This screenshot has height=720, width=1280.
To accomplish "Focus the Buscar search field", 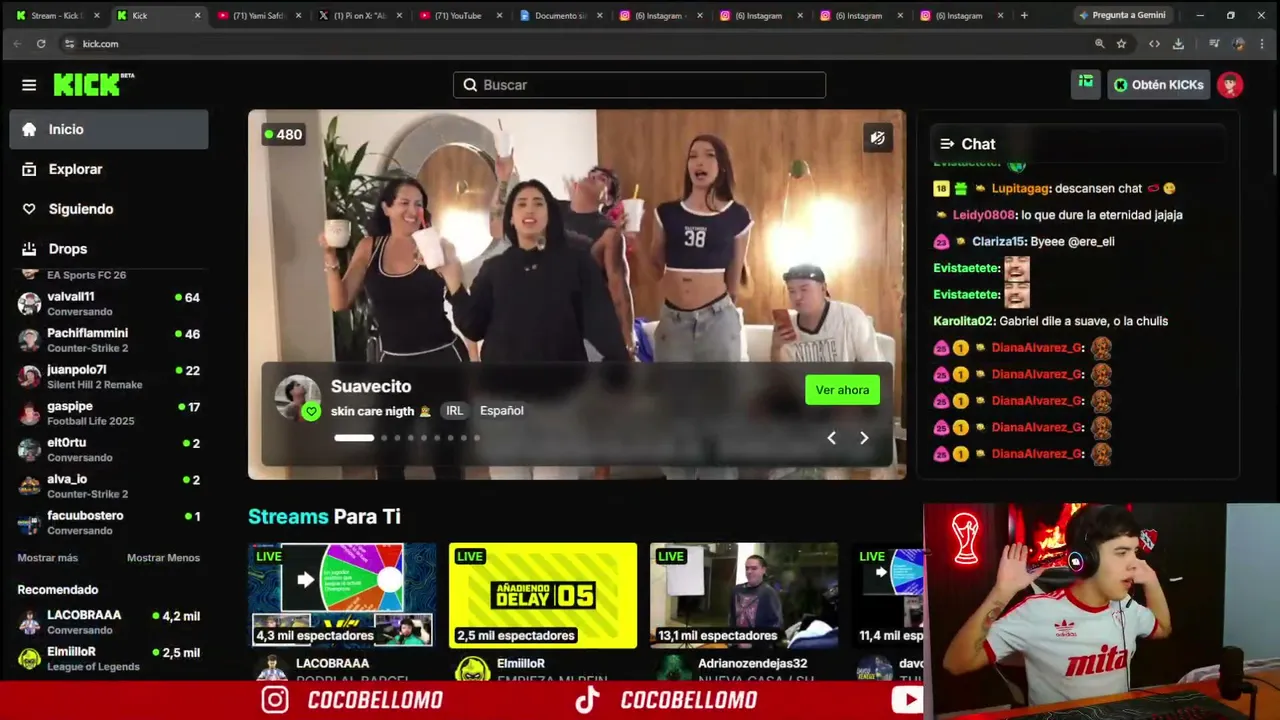I will (640, 85).
